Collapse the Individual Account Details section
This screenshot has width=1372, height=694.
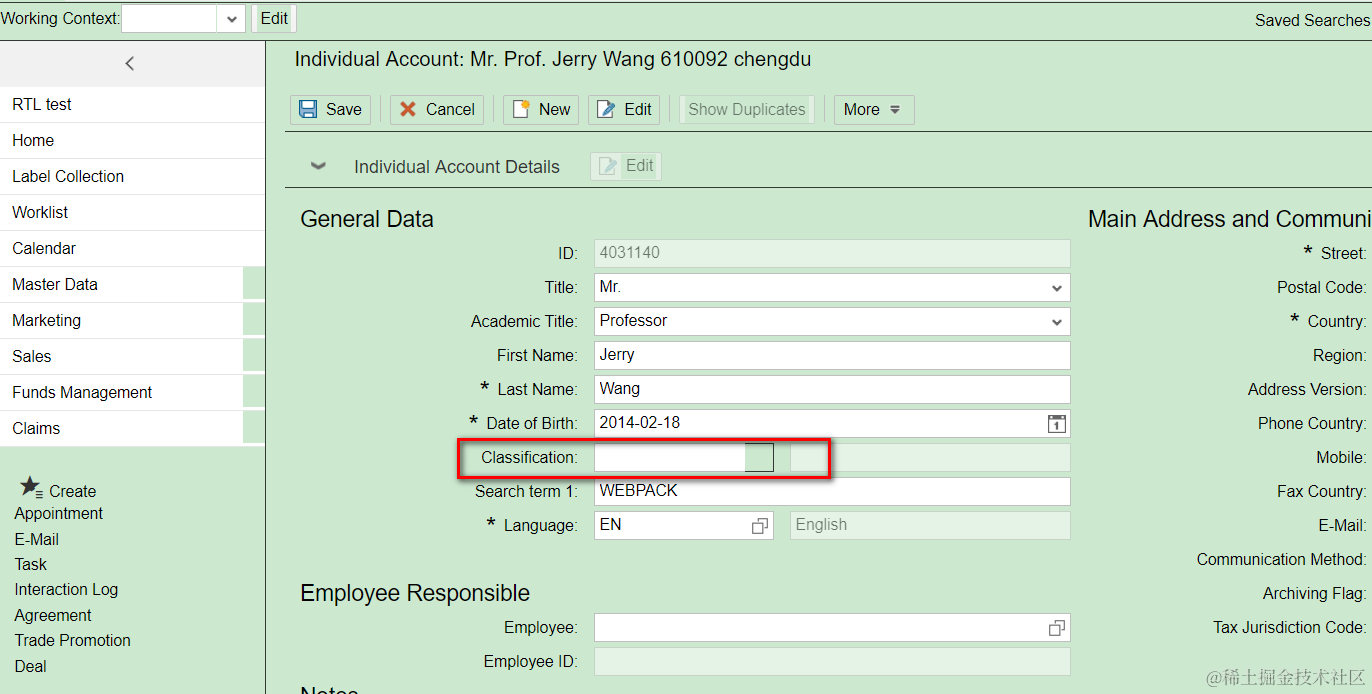click(x=318, y=166)
